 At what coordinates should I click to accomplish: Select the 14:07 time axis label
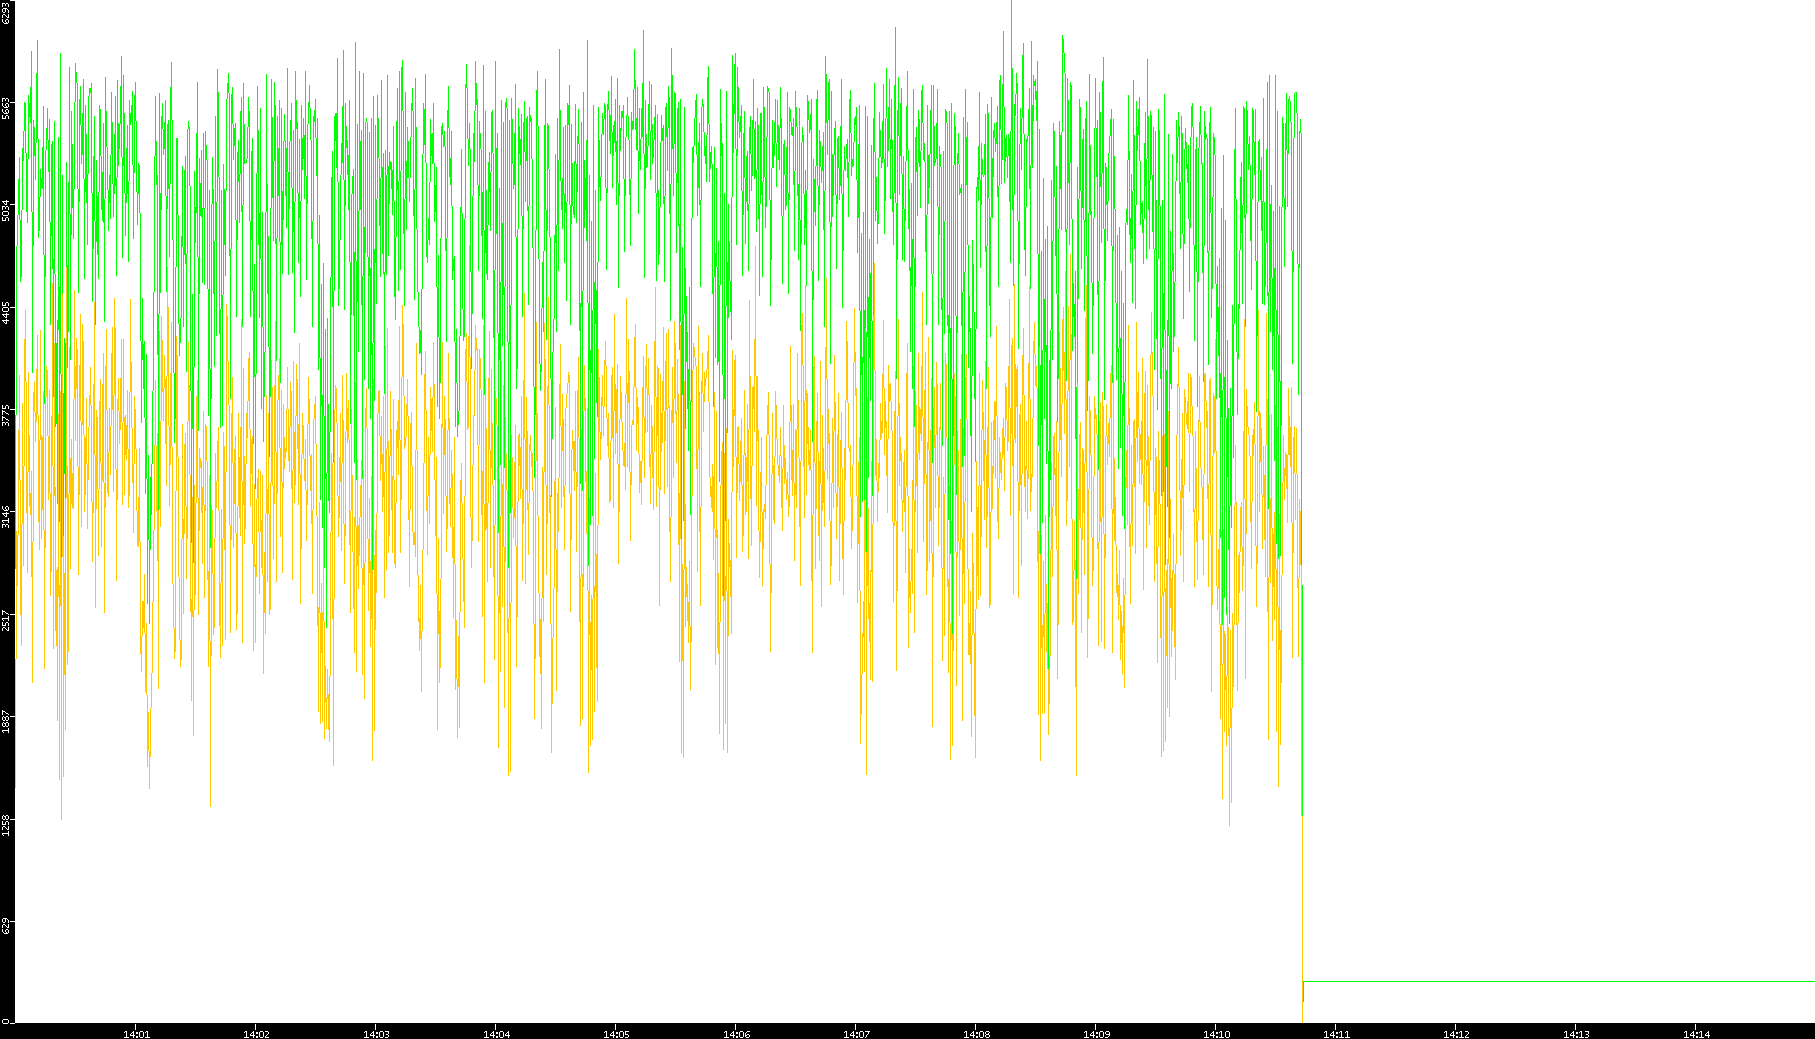click(x=856, y=1034)
